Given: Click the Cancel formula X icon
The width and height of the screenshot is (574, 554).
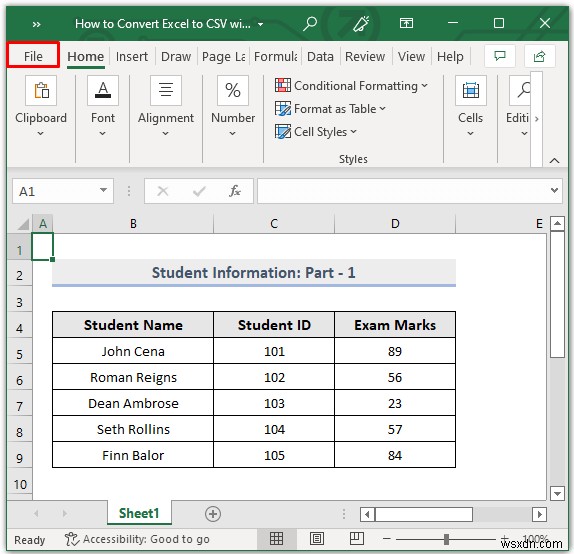Looking at the screenshot, I should tap(163, 191).
